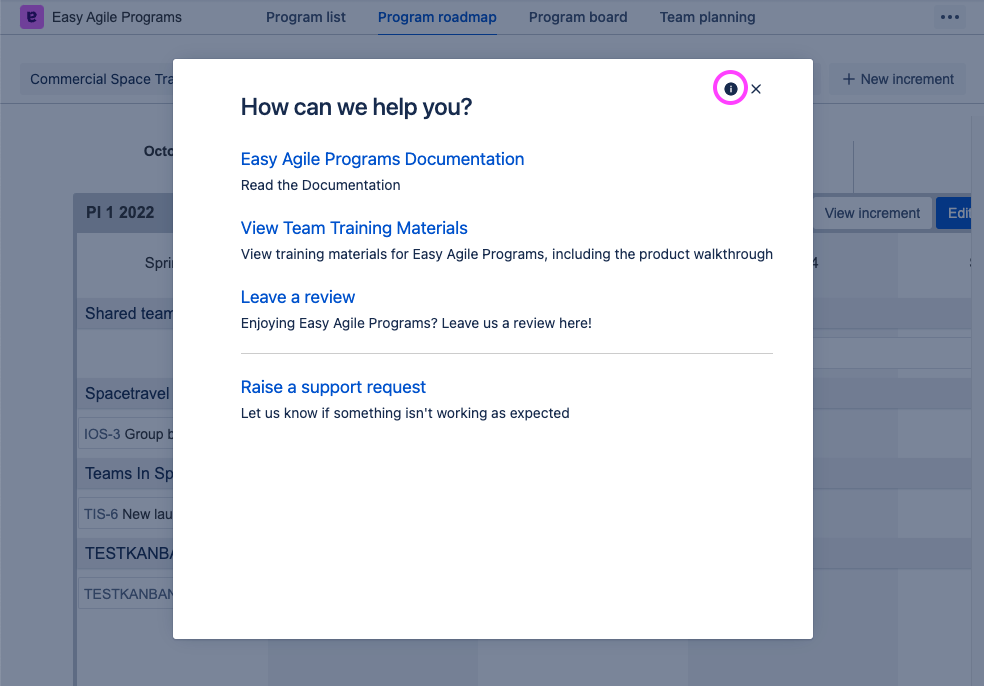Switch to the Program list tab
This screenshot has width=984, height=686.
pyautogui.click(x=306, y=17)
